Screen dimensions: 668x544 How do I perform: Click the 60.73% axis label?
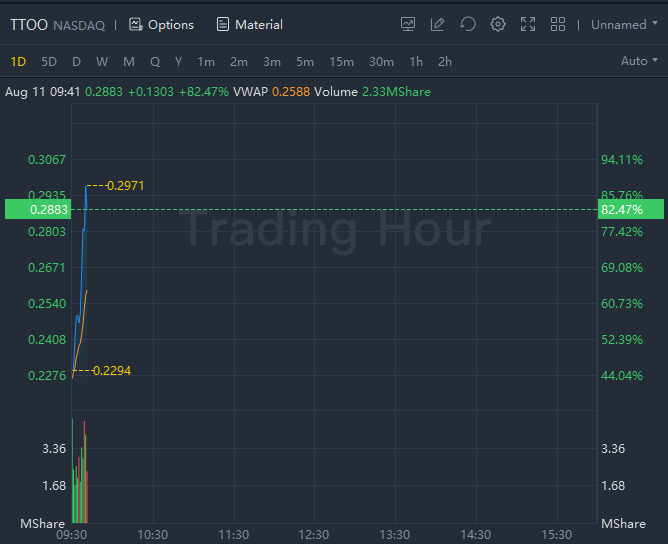tap(622, 304)
